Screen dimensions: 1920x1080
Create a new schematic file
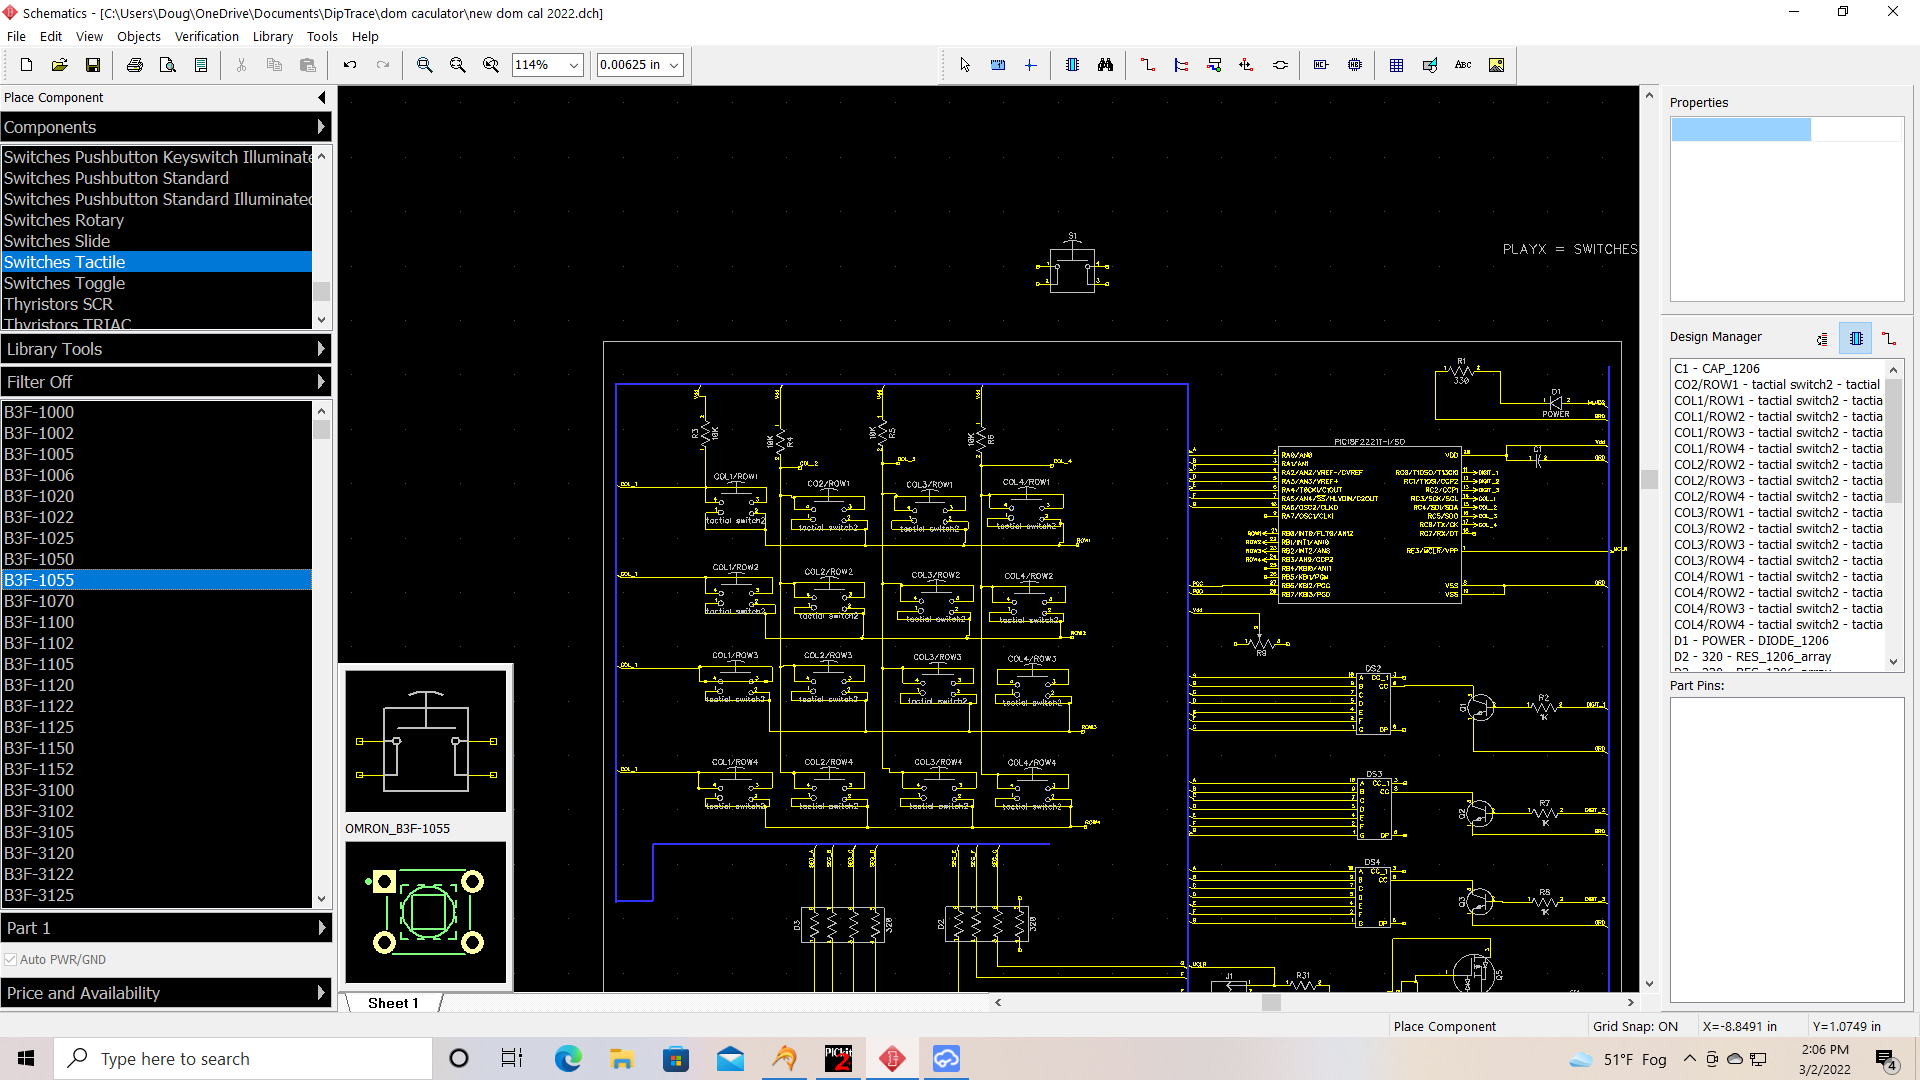pos(27,65)
